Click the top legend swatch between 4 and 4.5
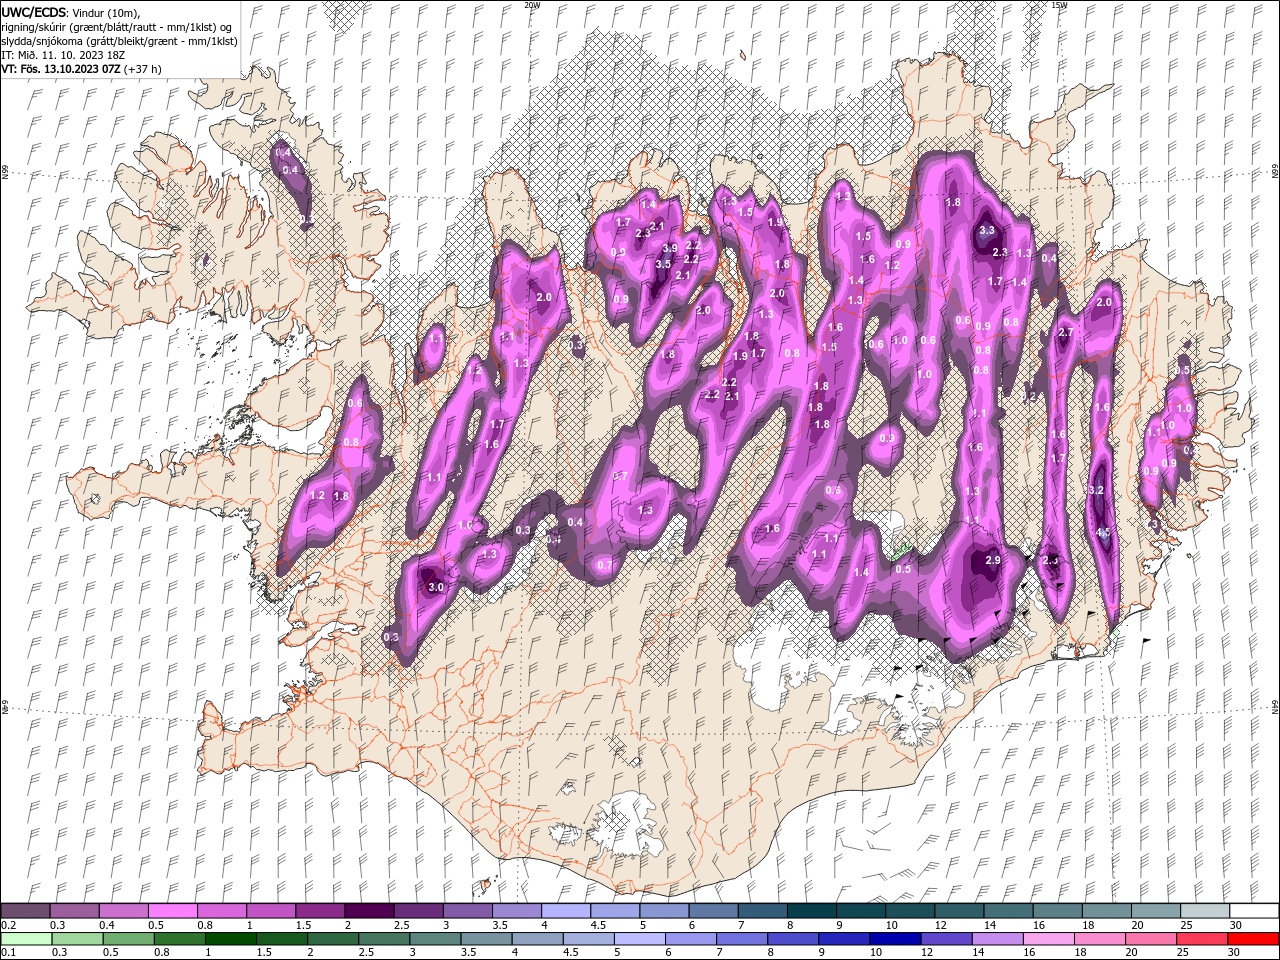The image size is (1280, 960). (566, 910)
